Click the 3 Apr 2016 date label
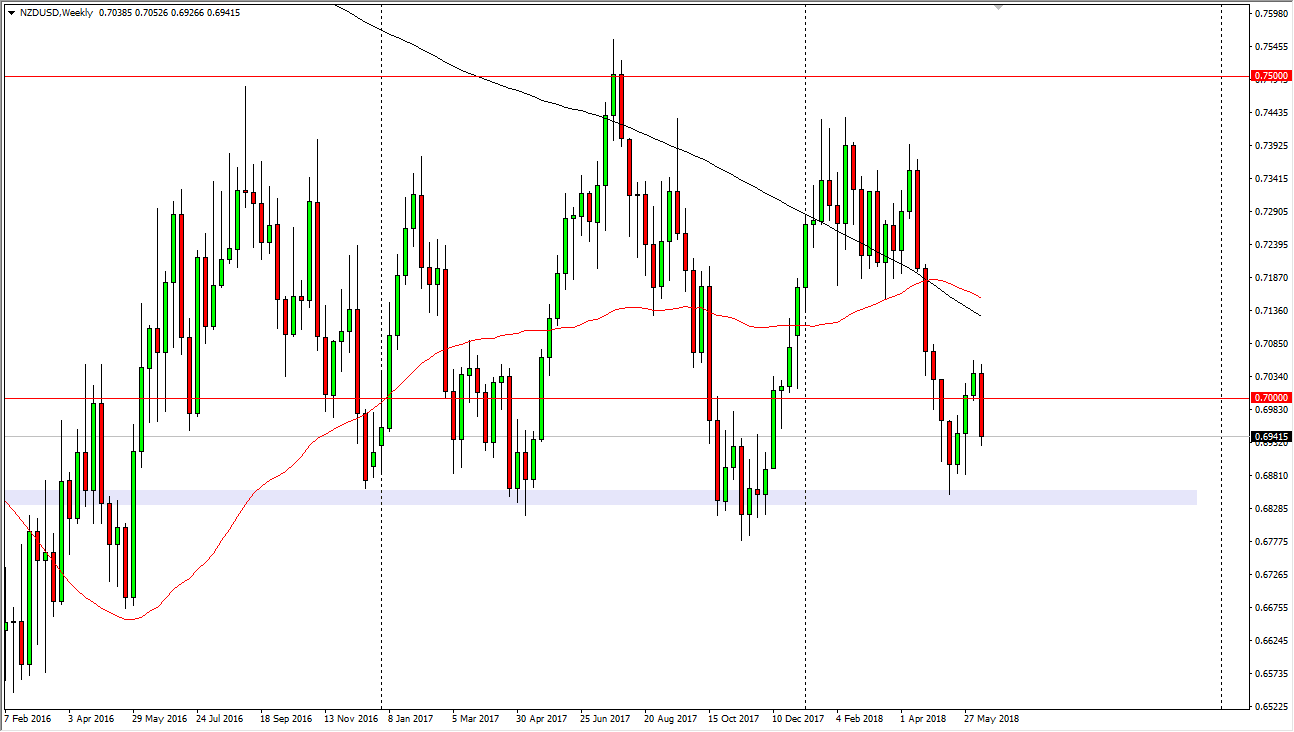Screen dimensions: 1294x732 (x=92, y=718)
